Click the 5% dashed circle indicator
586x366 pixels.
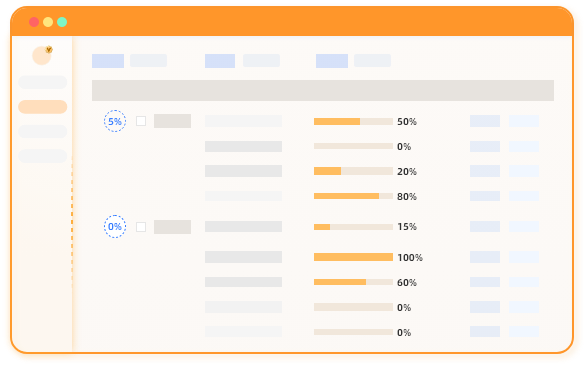[x=115, y=121]
